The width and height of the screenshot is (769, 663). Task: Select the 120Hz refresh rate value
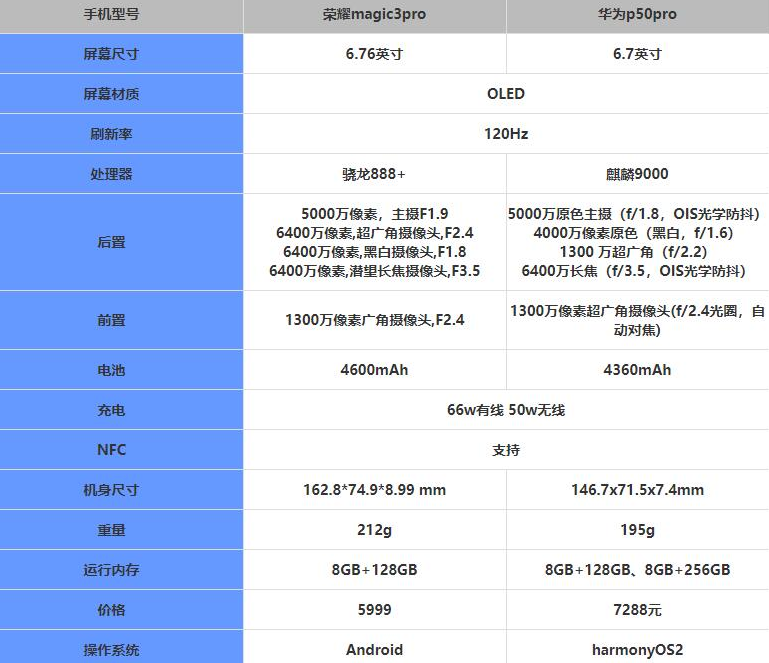point(505,134)
